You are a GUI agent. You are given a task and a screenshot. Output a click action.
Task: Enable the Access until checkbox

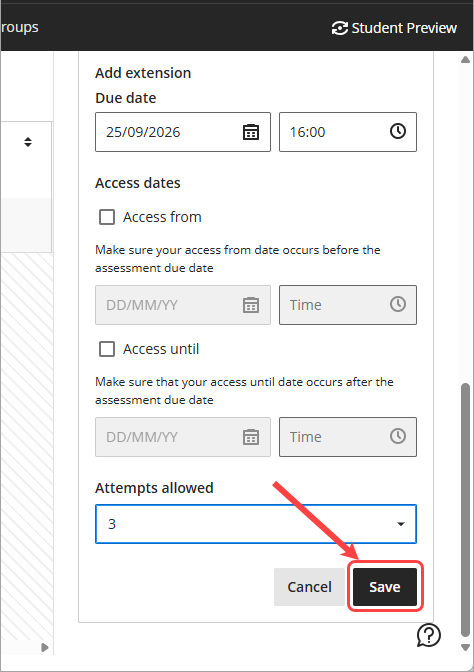click(x=107, y=349)
